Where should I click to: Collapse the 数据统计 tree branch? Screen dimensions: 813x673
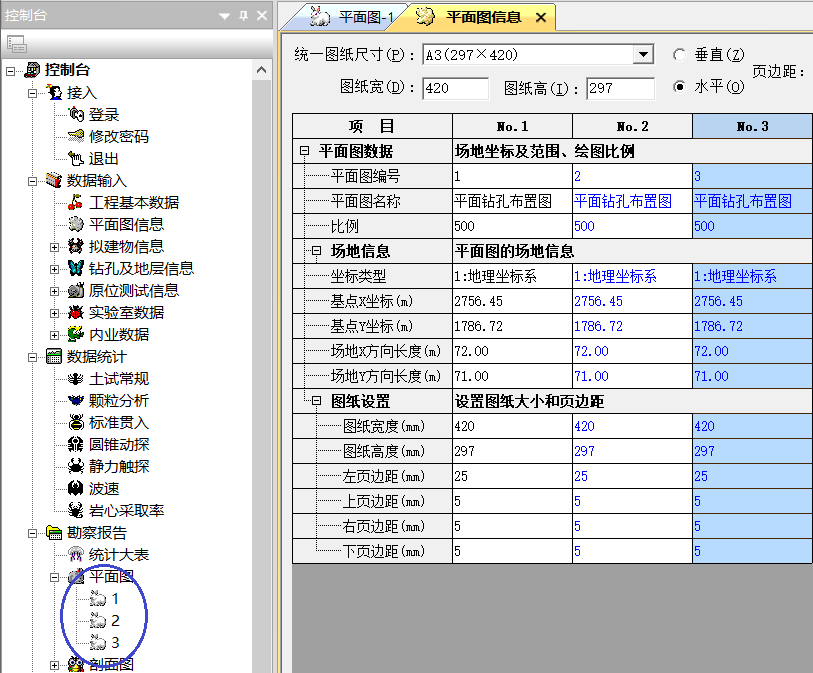32,357
